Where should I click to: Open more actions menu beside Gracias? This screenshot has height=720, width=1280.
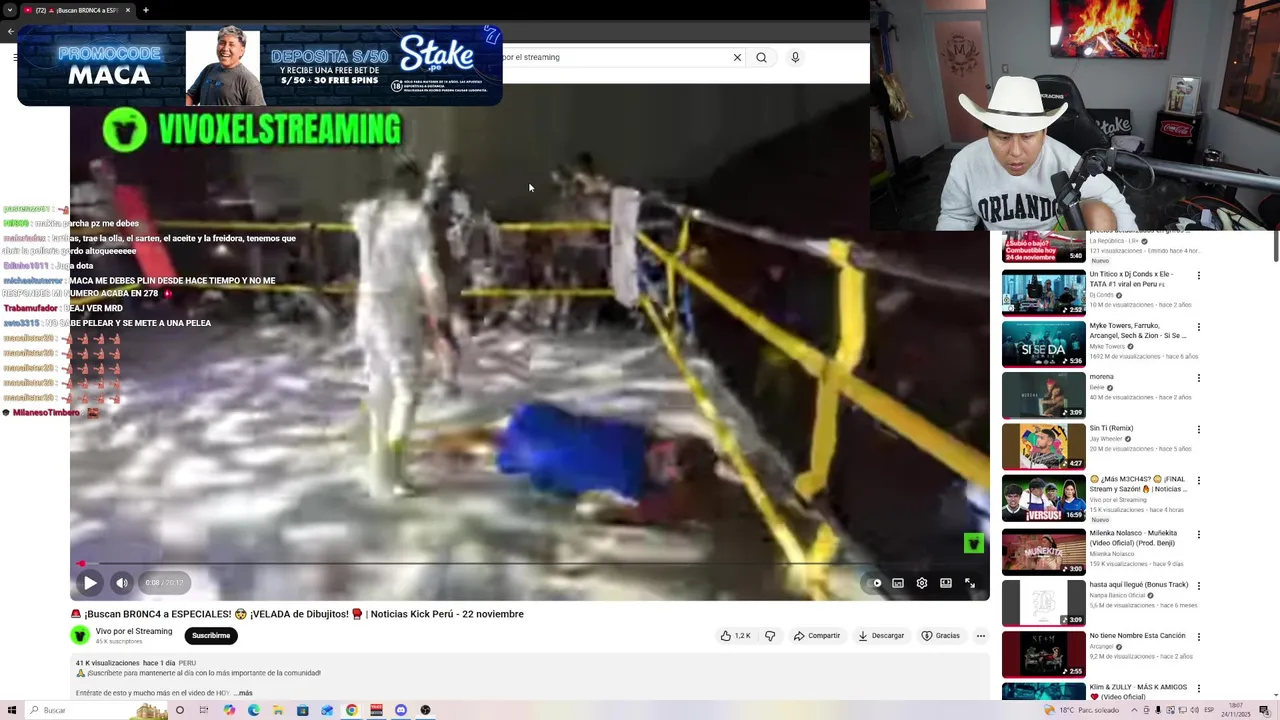[x=981, y=636]
